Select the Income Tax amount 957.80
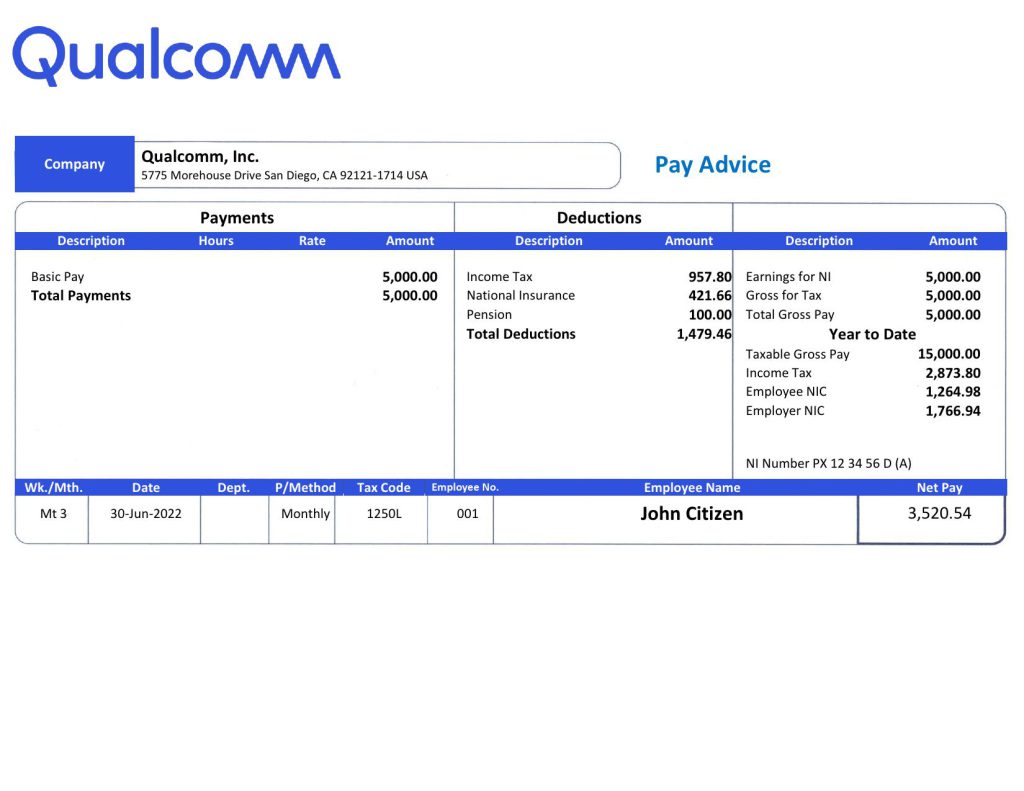 click(x=709, y=277)
